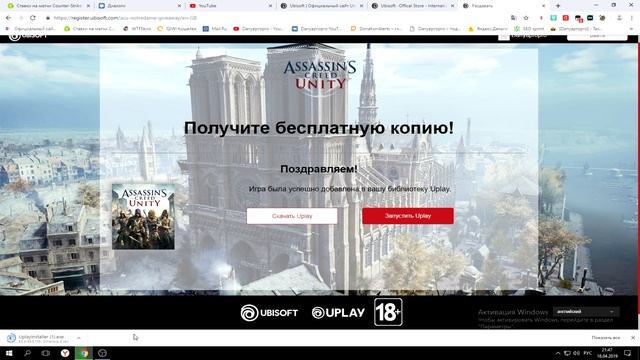The height and width of the screenshot is (360, 640).
Task: Open Windows taskbar search
Action: click(x=27, y=353)
